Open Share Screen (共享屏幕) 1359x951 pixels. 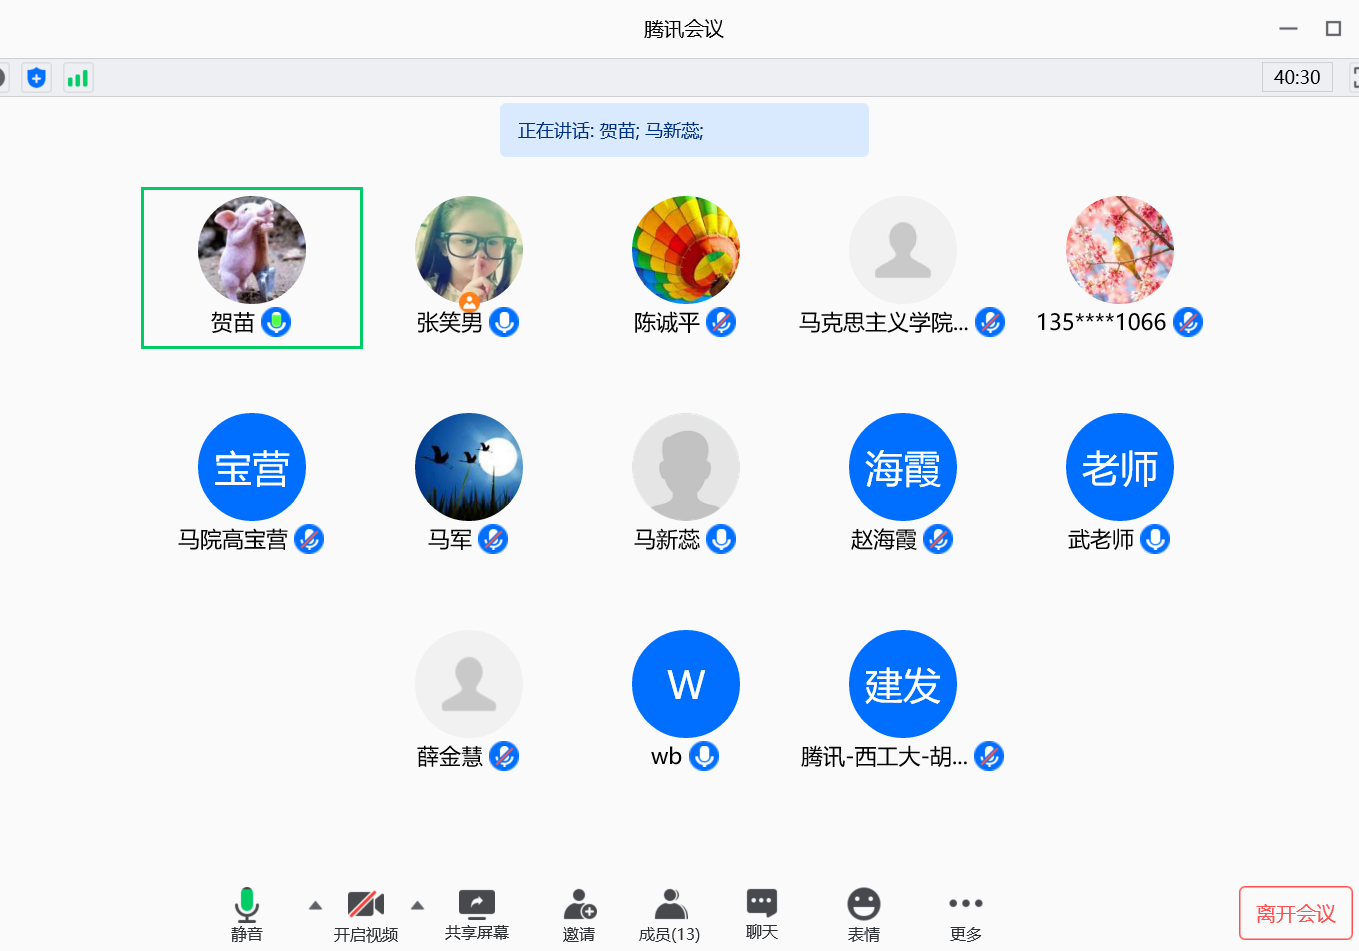(x=476, y=914)
